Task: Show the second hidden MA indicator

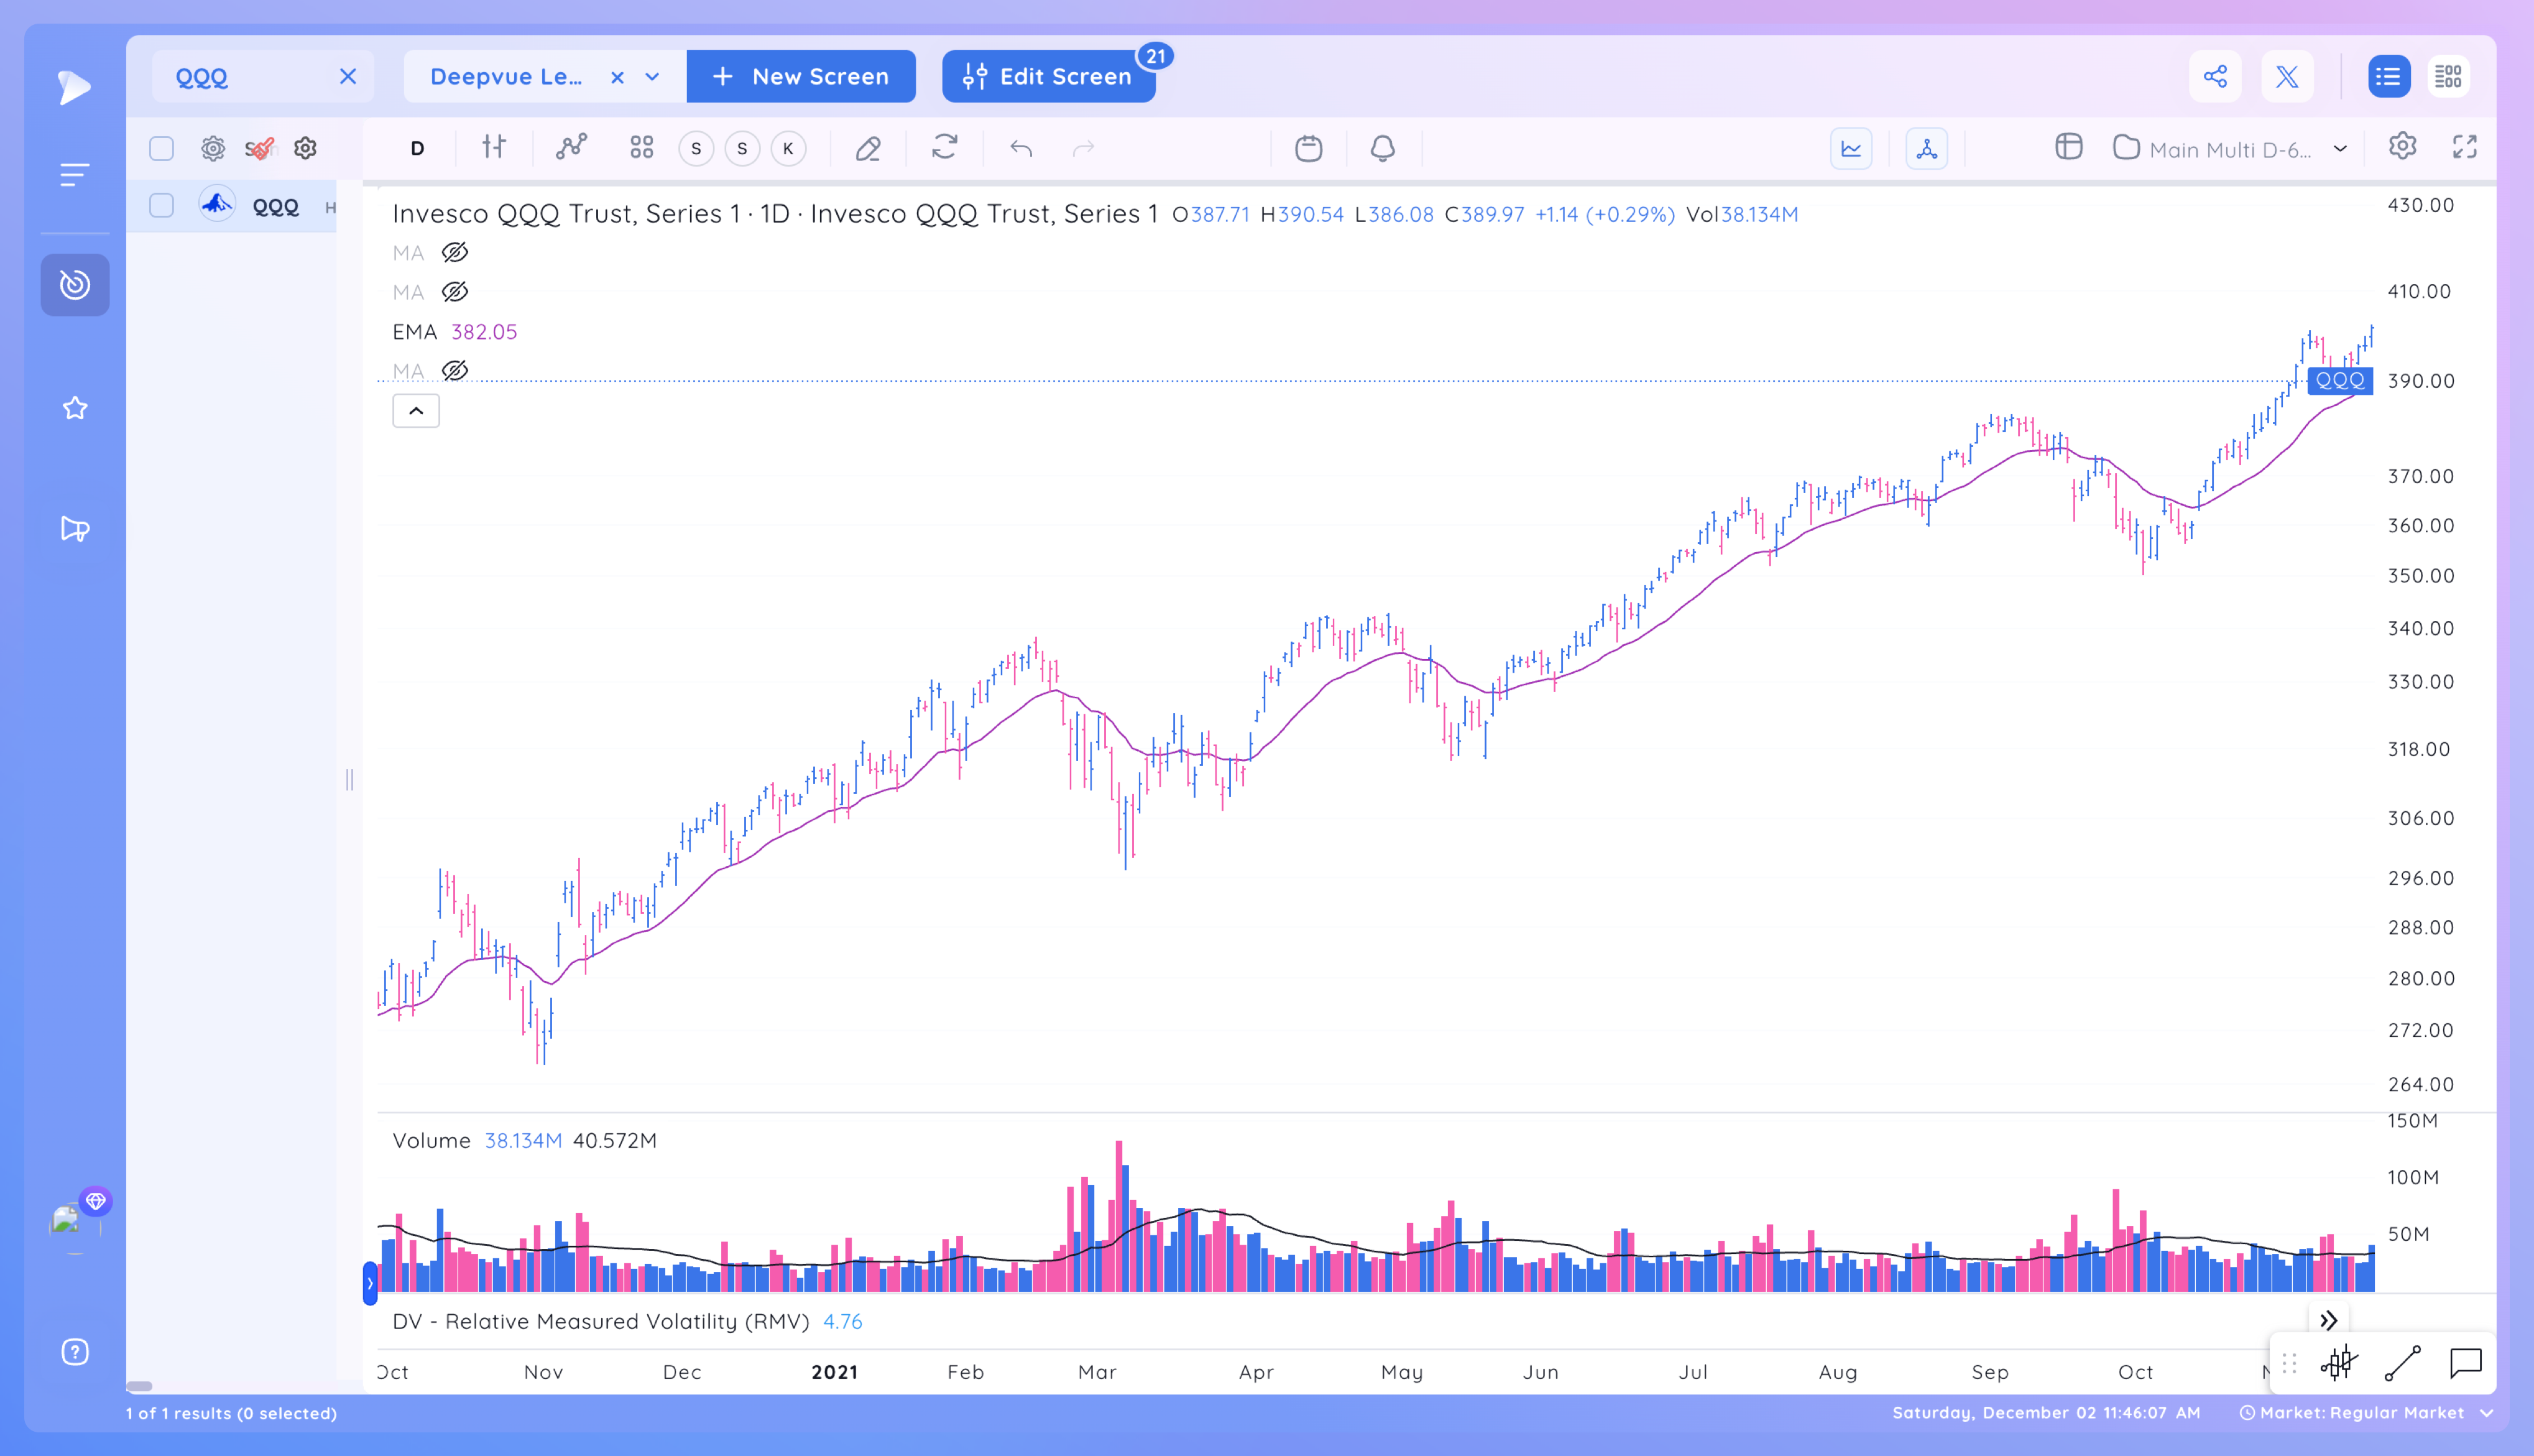Action: 455,292
